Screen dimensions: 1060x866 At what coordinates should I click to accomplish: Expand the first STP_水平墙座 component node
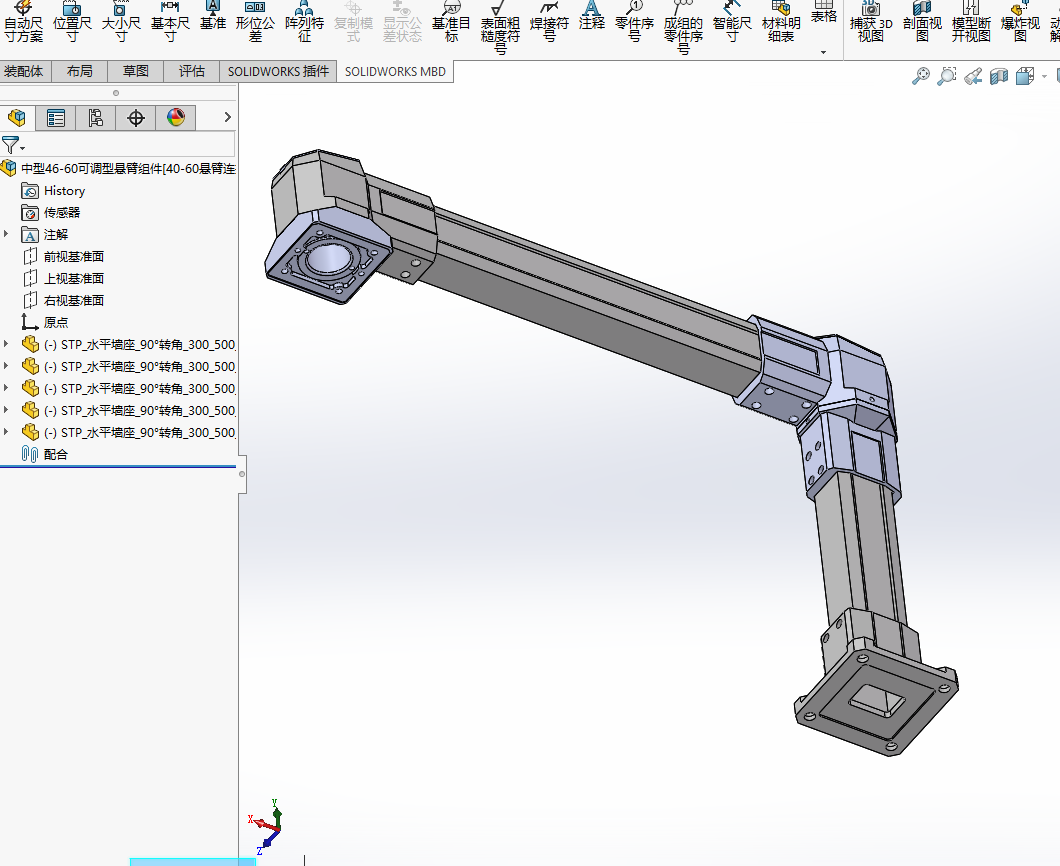pyautogui.click(x=7, y=344)
